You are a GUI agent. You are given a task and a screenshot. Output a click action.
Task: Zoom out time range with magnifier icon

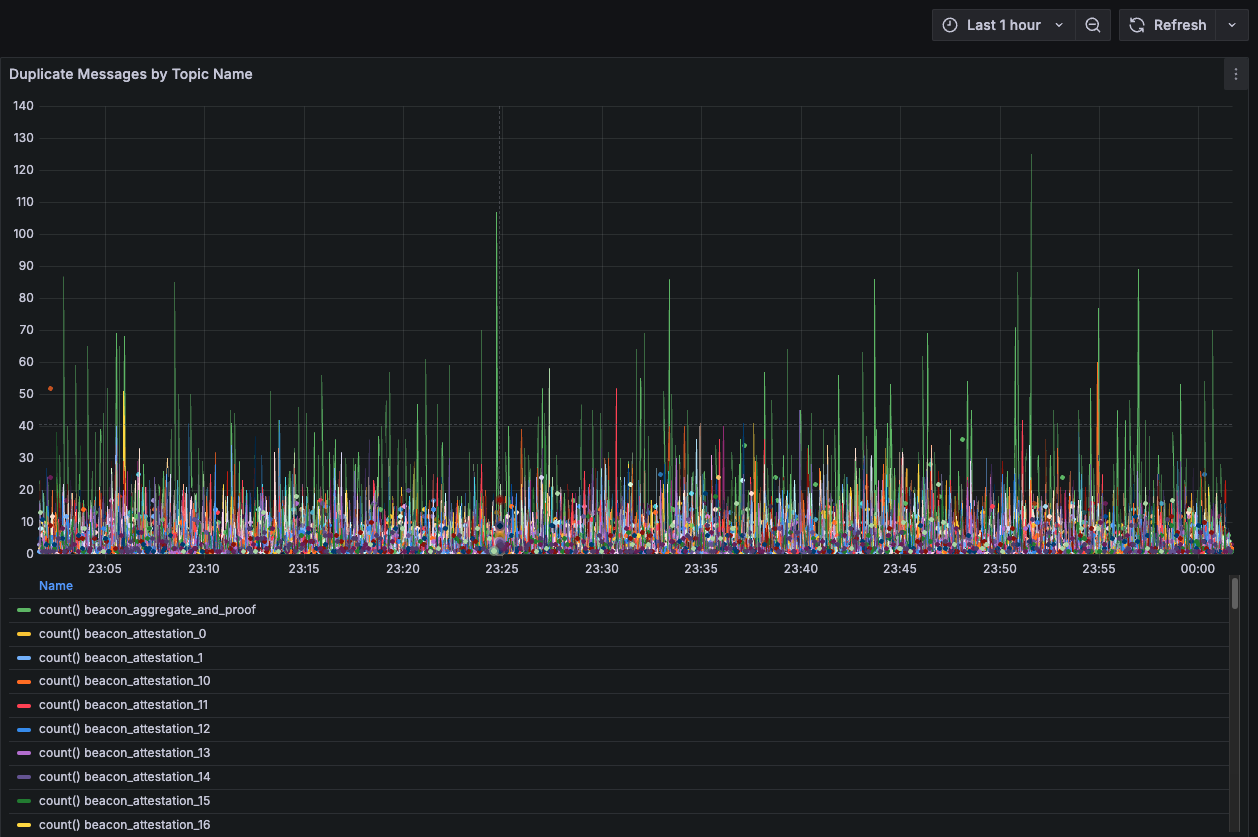pyautogui.click(x=1093, y=25)
